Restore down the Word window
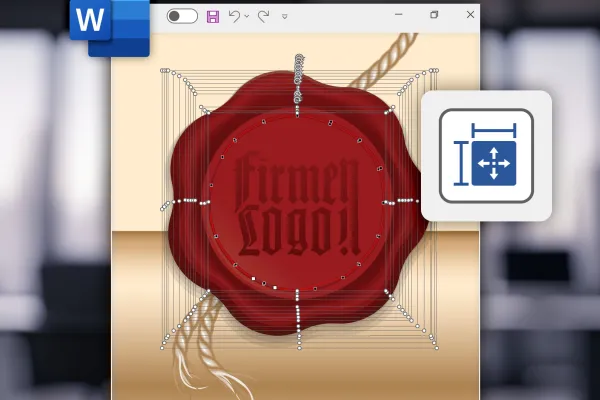The image size is (600, 400). (434, 15)
